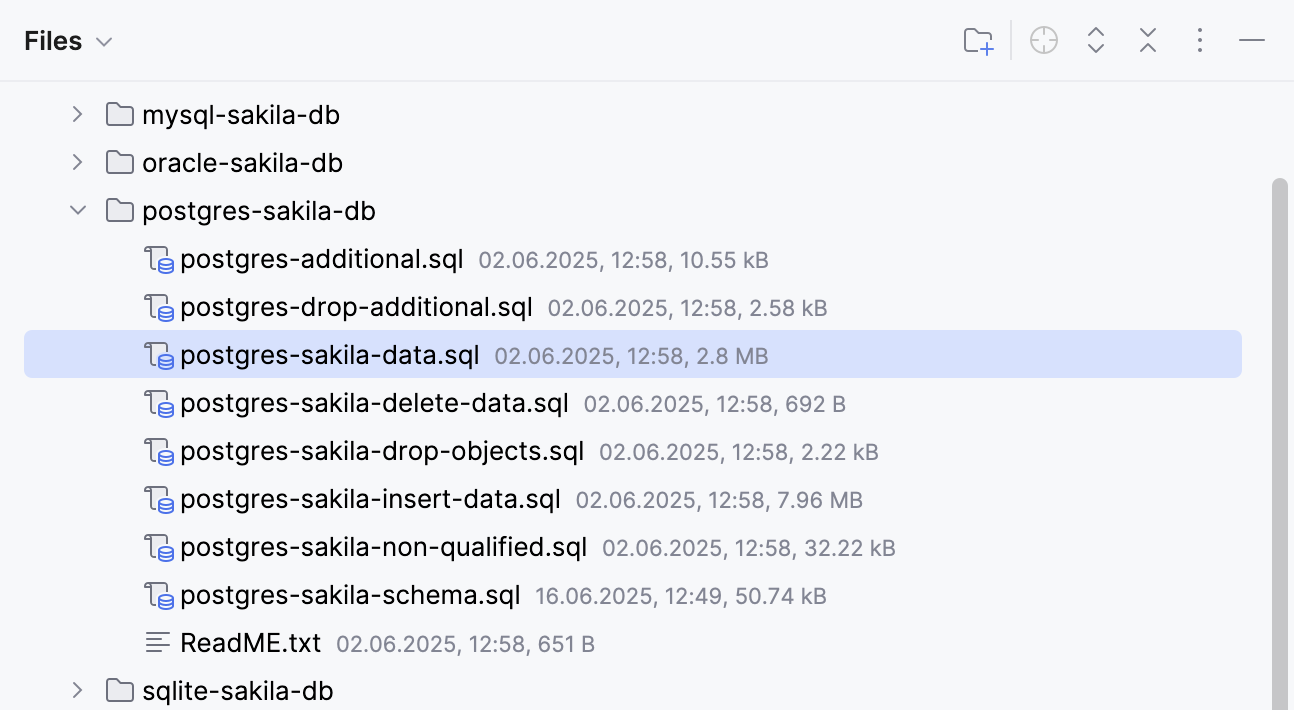Hide the Files tool window
1294x710 pixels.
1251,40
